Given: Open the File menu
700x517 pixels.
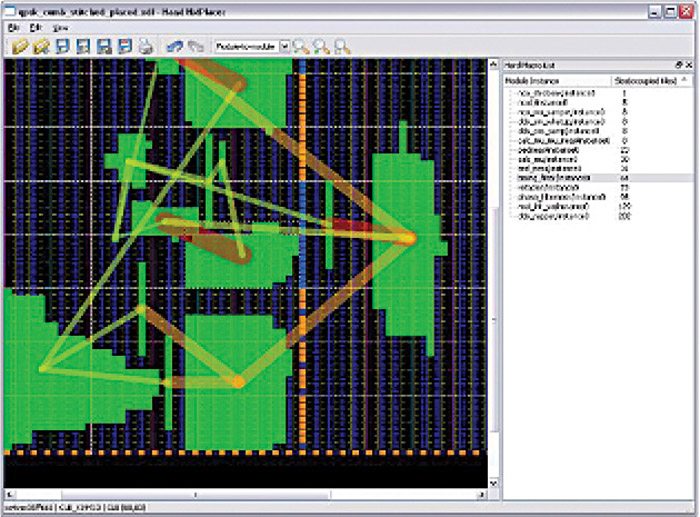Looking at the screenshot, I should pyautogui.click(x=14, y=29).
